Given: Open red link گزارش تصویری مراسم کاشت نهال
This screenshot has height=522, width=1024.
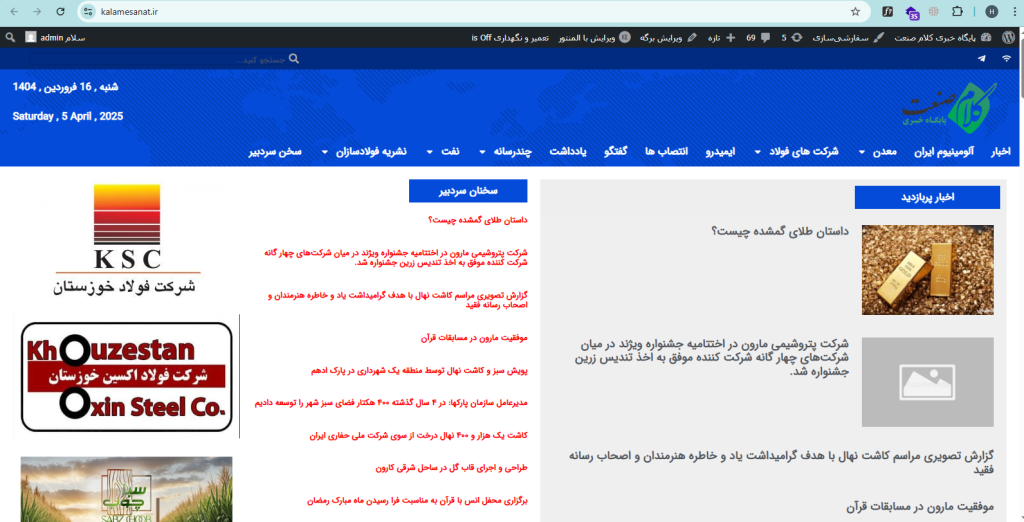Looking at the screenshot, I should [398, 300].
